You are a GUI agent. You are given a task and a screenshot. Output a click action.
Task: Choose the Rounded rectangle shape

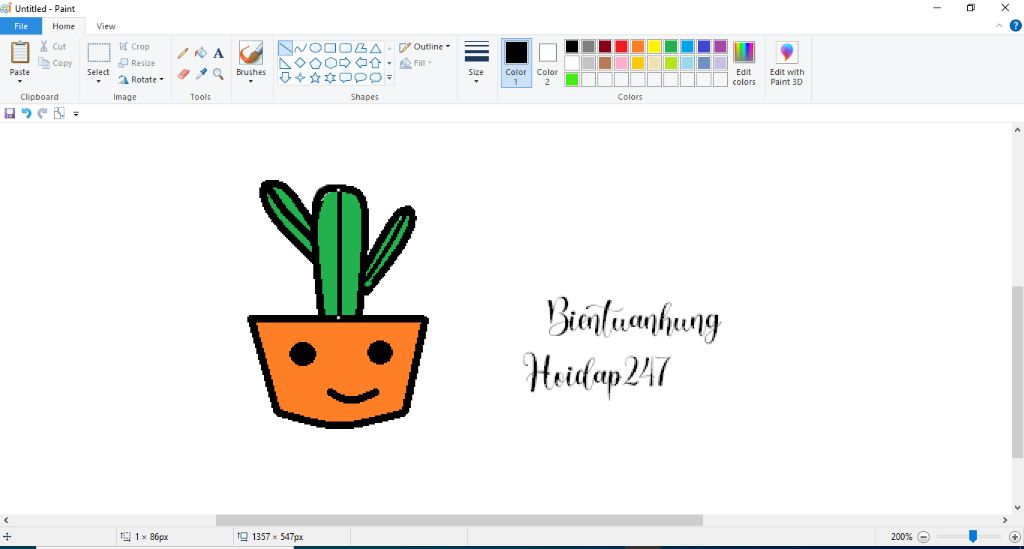[345, 48]
